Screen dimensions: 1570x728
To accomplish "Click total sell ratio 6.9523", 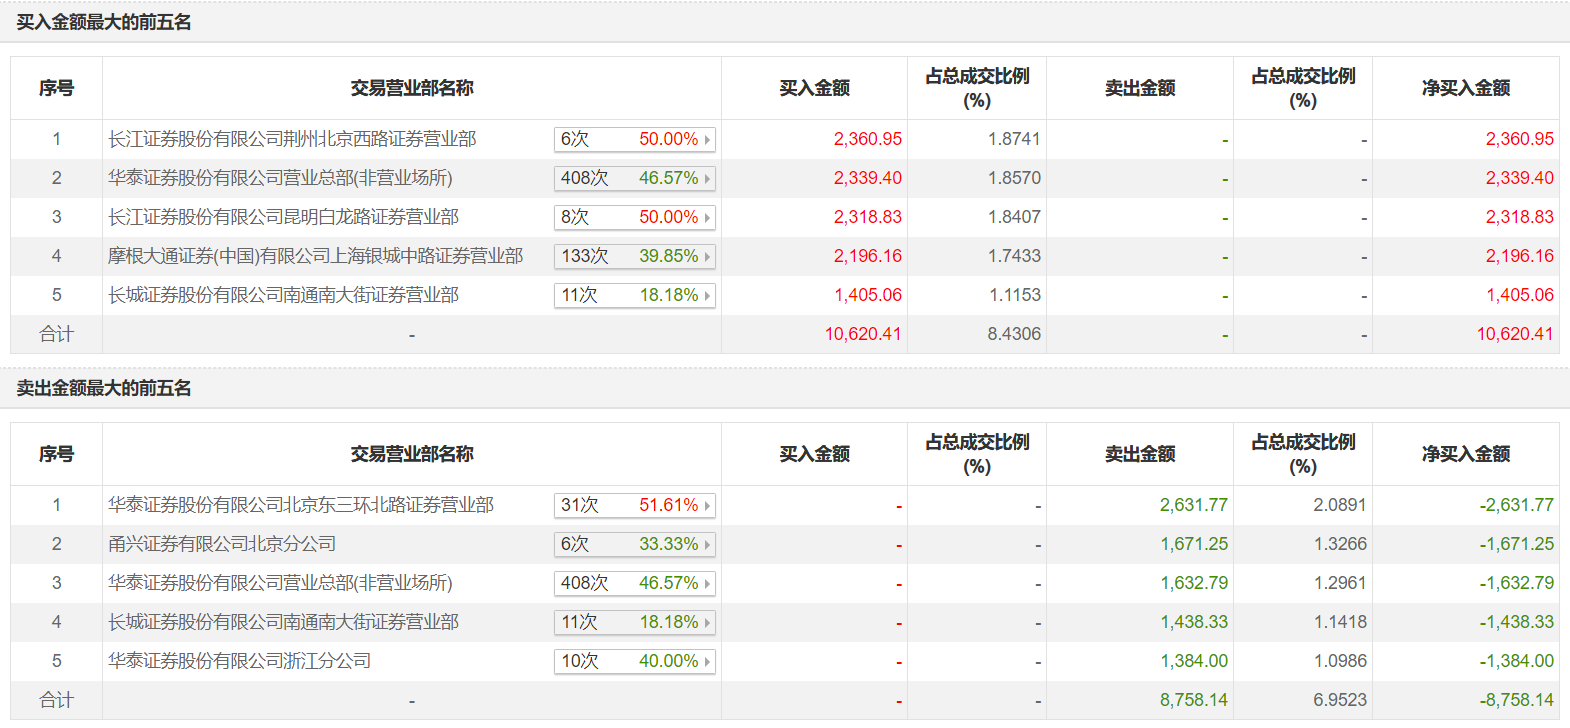I will click(x=1340, y=700).
